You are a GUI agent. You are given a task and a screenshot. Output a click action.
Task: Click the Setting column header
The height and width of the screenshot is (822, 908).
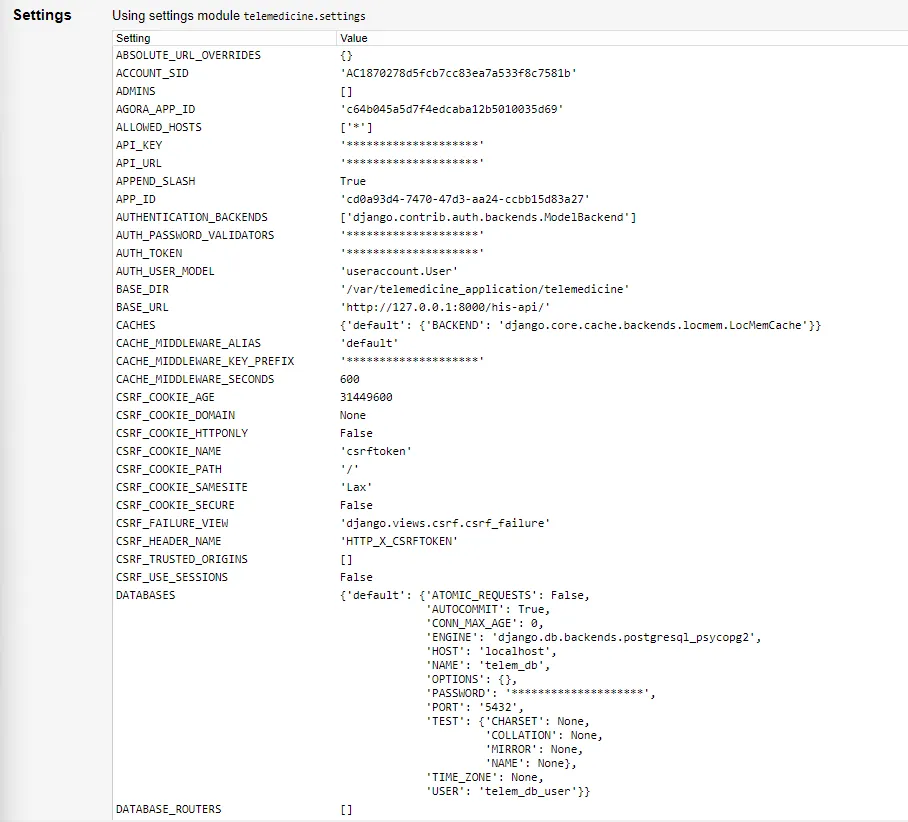[x=133, y=38]
